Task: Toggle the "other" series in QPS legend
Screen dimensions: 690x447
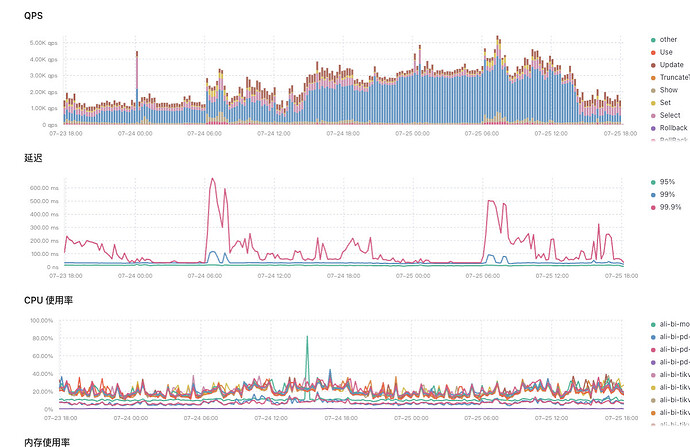Action: pos(664,40)
